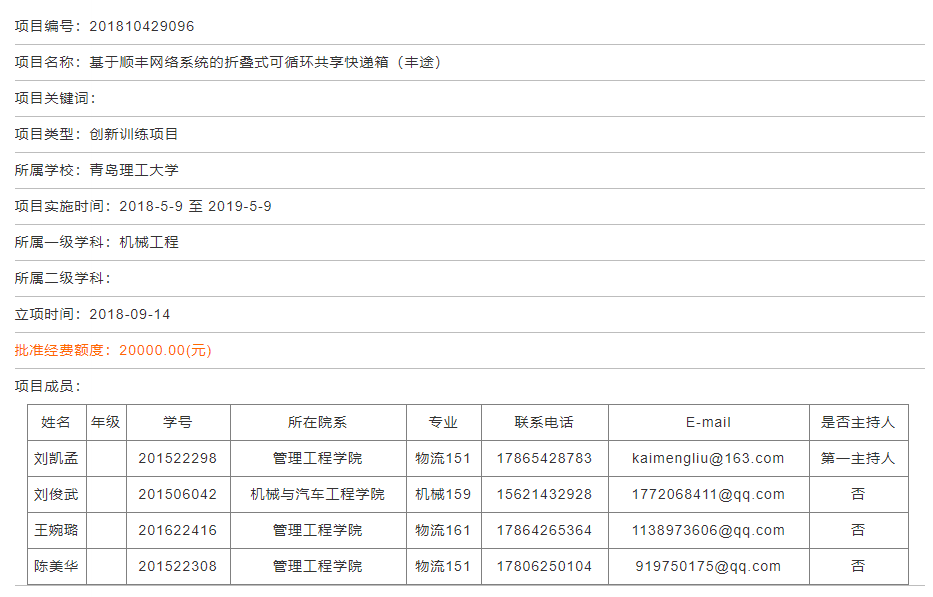Click the approval date 2018-09-14
Screen dimensions: 933x597
pyautogui.click(x=130, y=314)
